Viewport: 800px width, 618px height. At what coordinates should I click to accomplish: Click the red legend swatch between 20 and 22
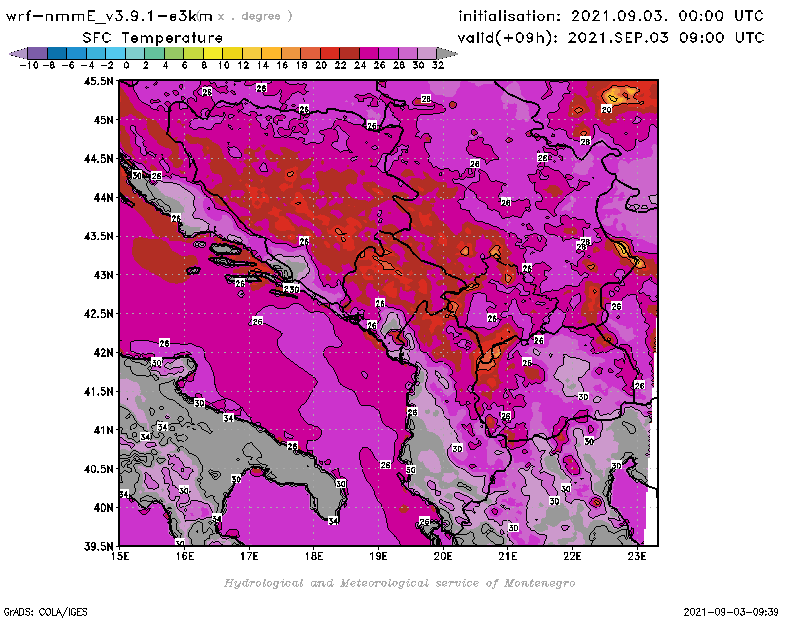pos(330,53)
